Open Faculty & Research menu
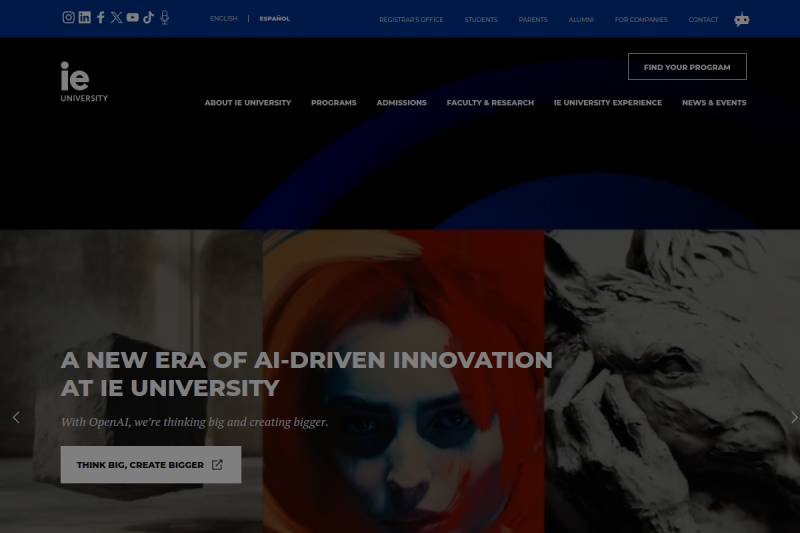Viewport: 800px width, 533px height. click(x=490, y=103)
